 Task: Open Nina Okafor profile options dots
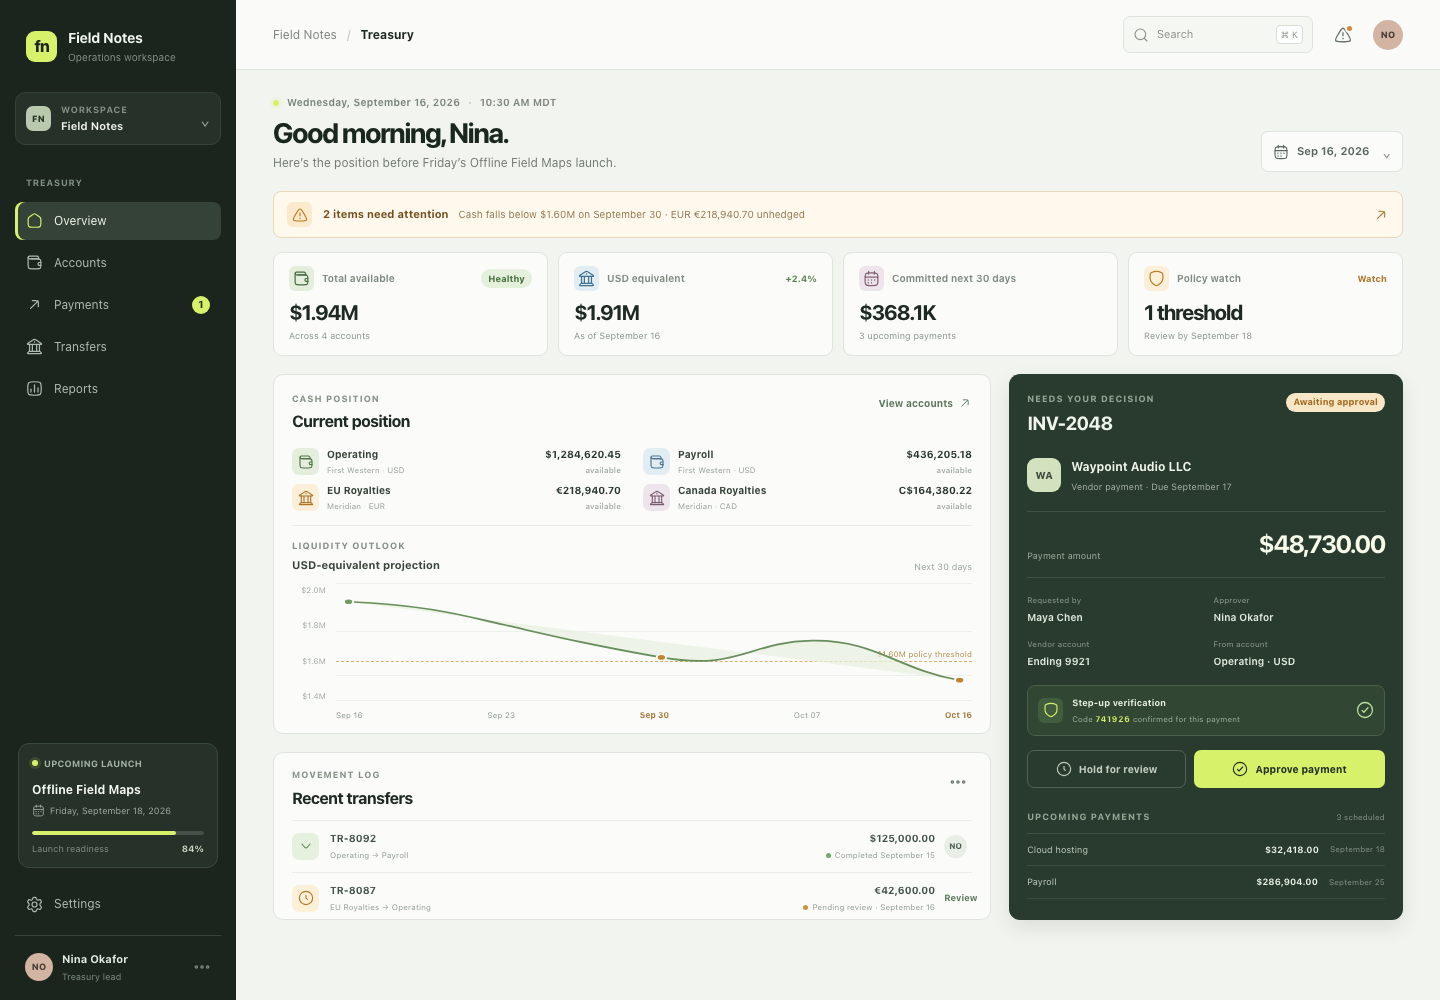coord(202,967)
